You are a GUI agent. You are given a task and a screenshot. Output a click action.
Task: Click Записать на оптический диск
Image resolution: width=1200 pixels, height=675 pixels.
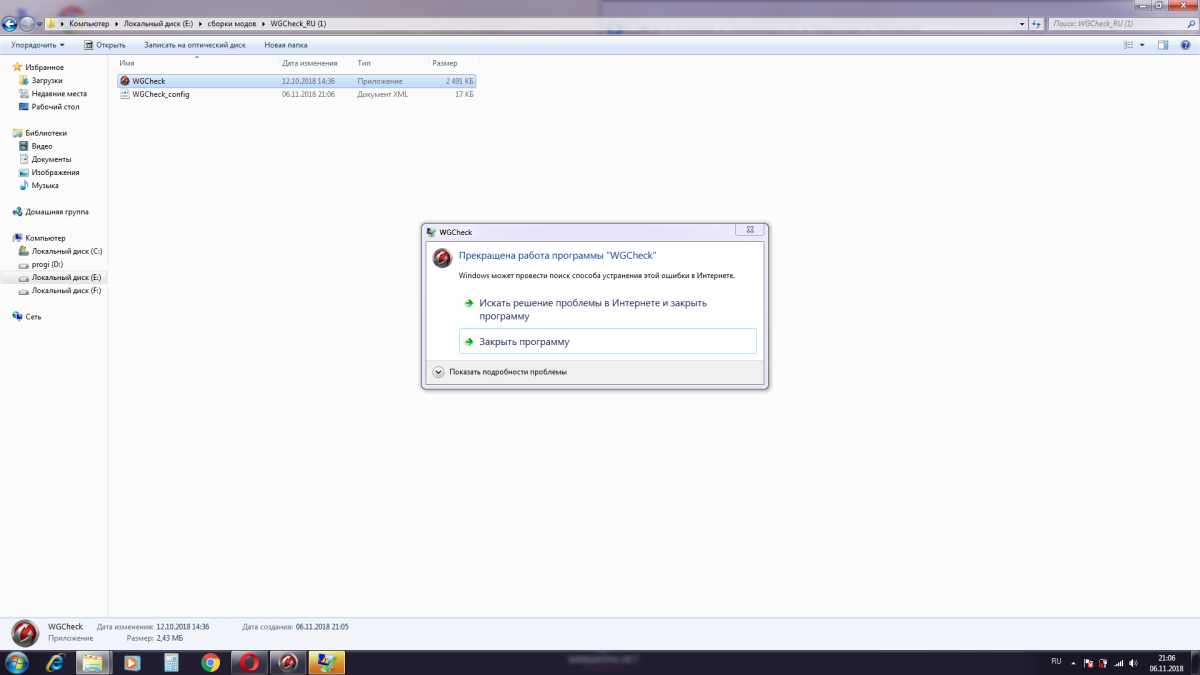(194, 45)
